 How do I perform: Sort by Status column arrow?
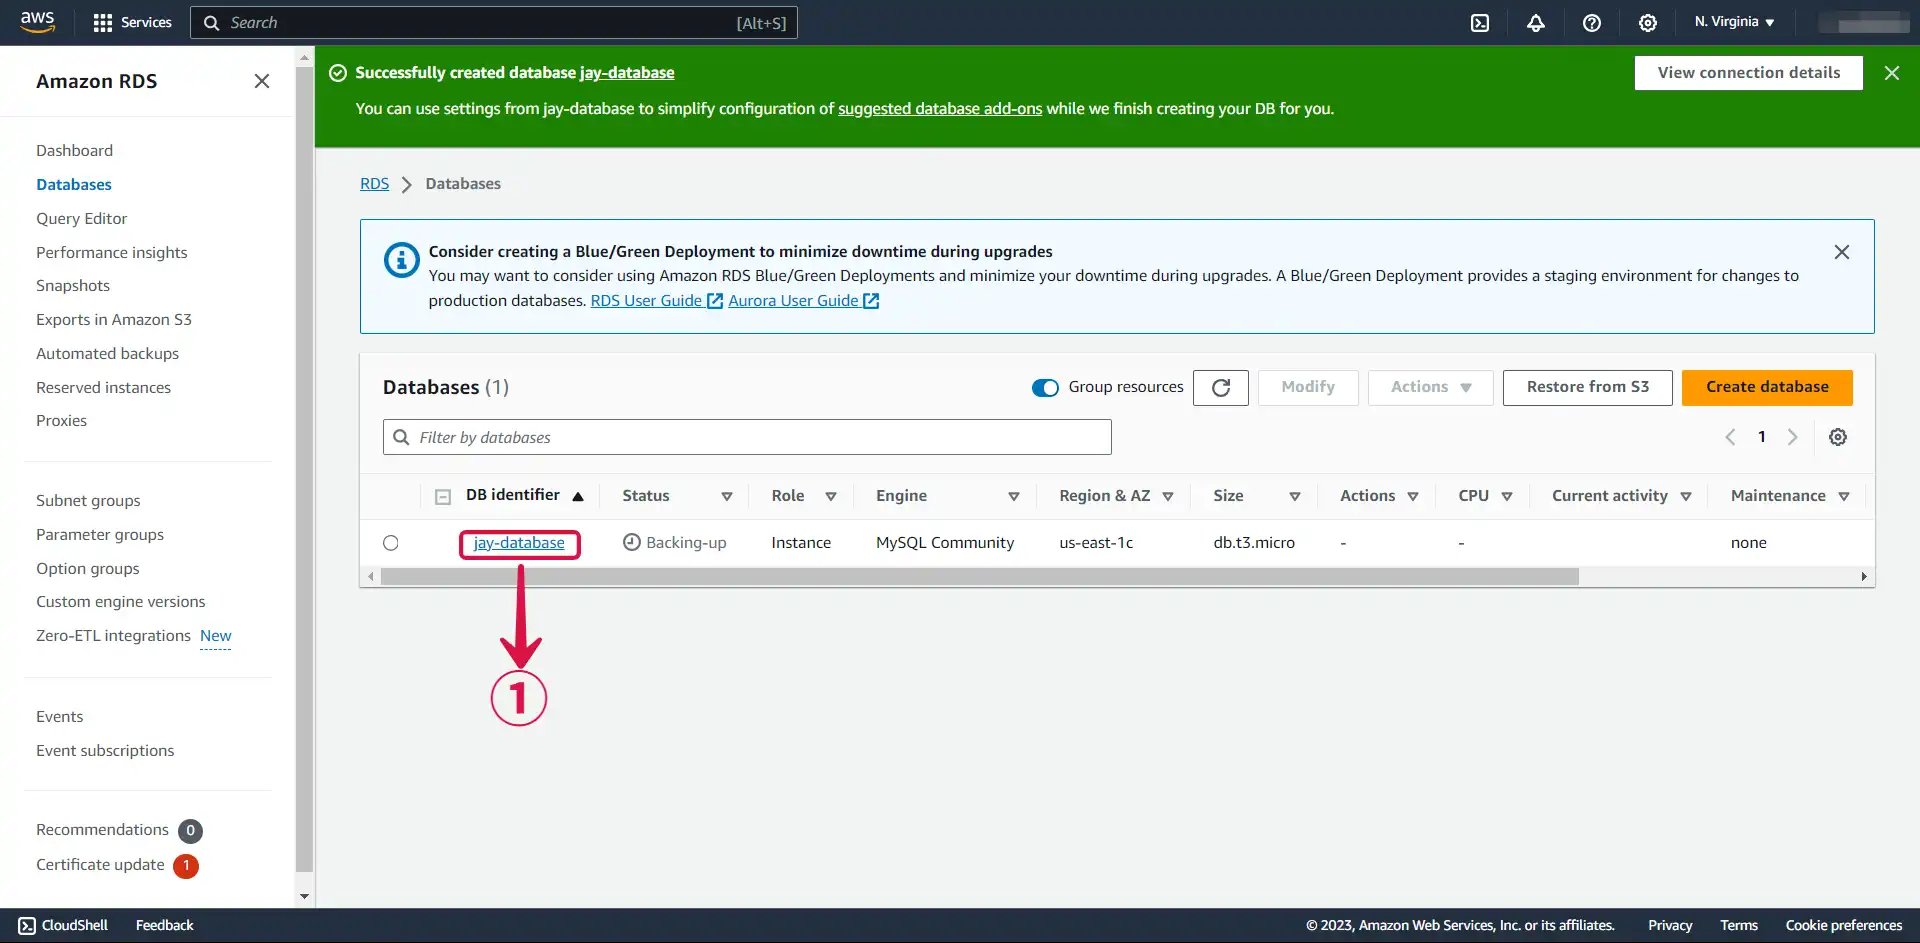(x=727, y=497)
